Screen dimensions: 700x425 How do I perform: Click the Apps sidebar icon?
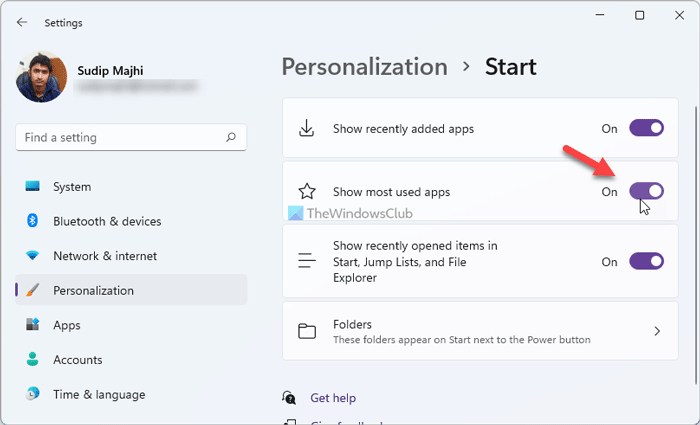coord(32,325)
